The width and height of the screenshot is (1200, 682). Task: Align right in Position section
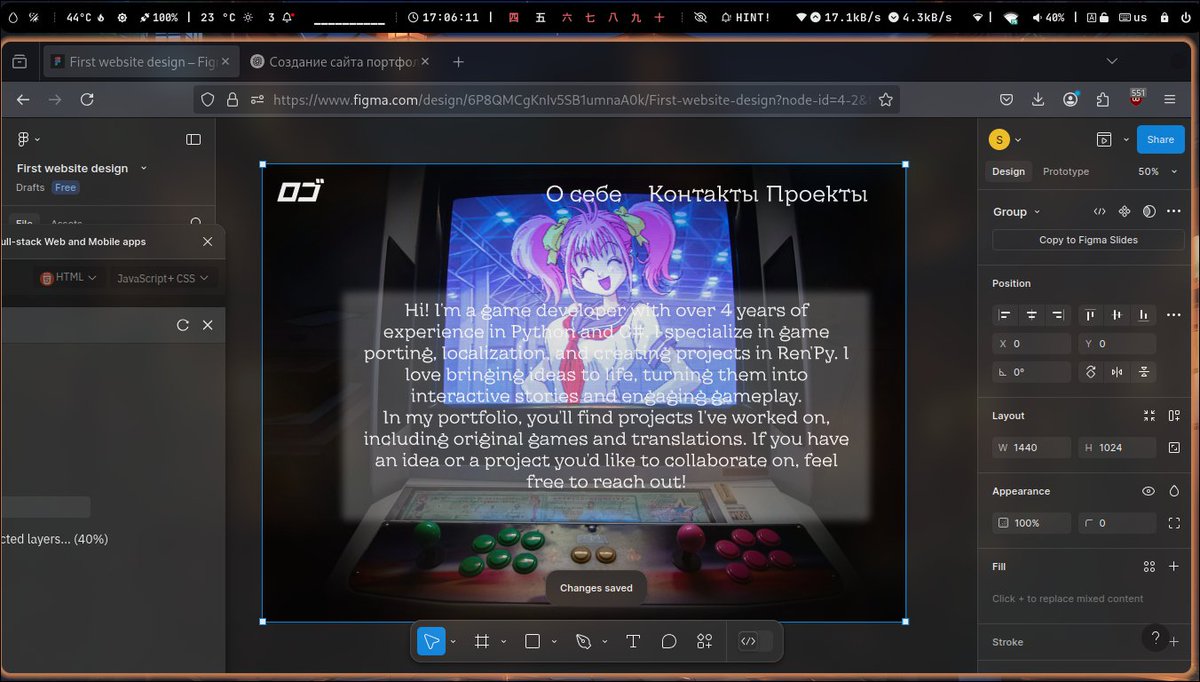(x=1057, y=315)
